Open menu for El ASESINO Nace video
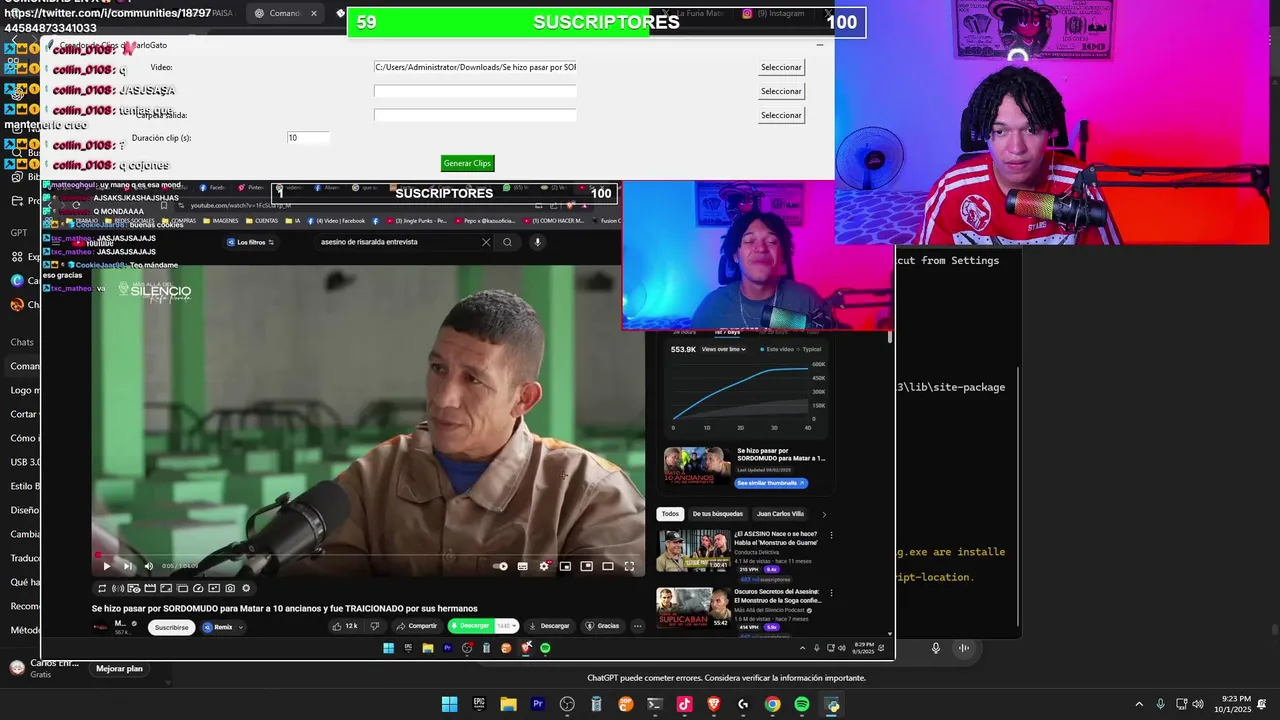This screenshot has width=1280, height=720. [831, 535]
